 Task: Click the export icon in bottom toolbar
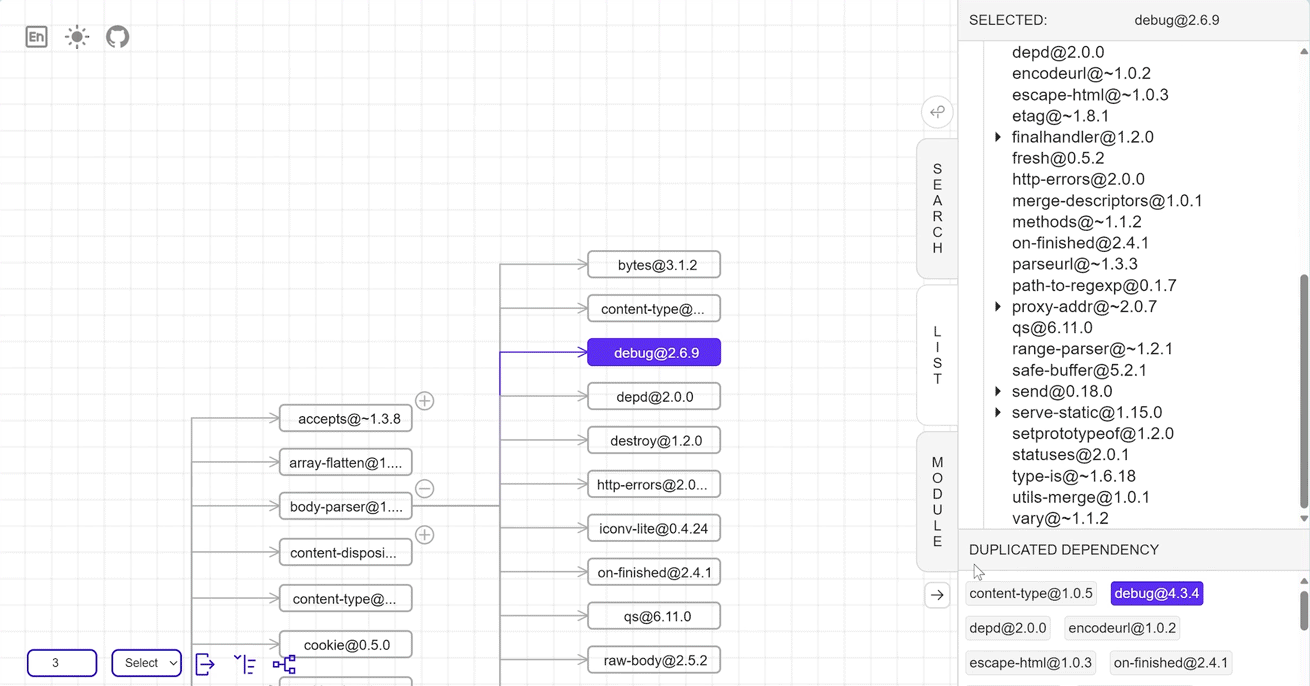205,664
